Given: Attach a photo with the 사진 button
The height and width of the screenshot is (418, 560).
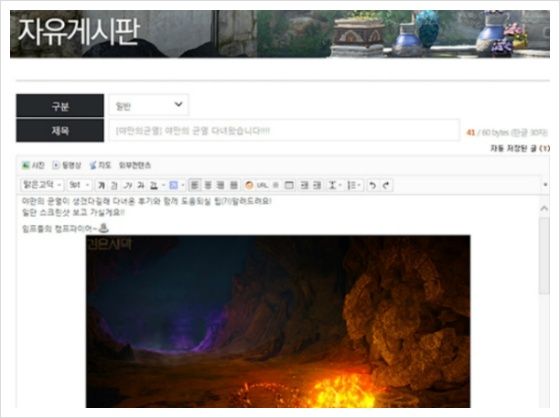Looking at the screenshot, I should tap(33, 165).
